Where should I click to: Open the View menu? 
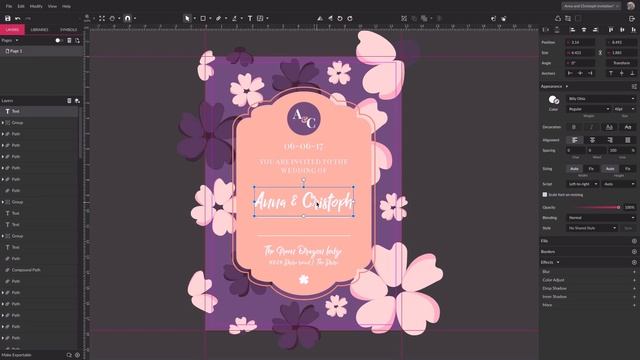[52, 6]
